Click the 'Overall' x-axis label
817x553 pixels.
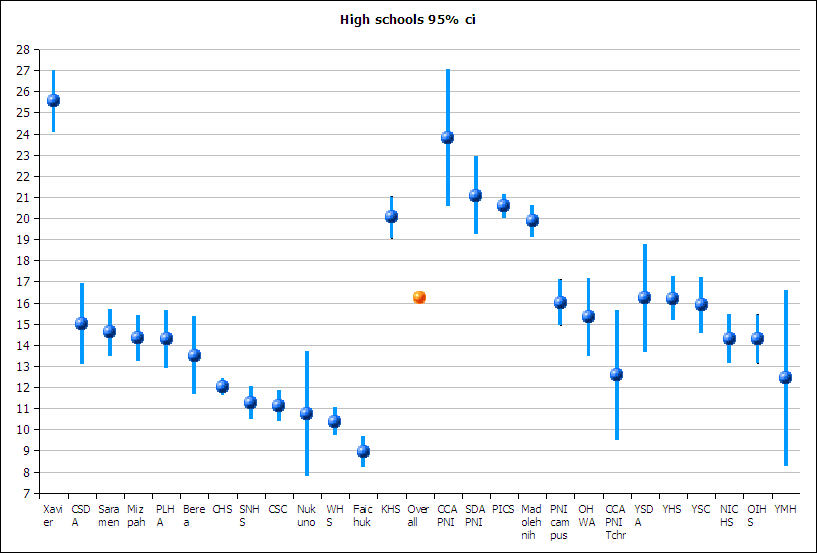[418, 515]
